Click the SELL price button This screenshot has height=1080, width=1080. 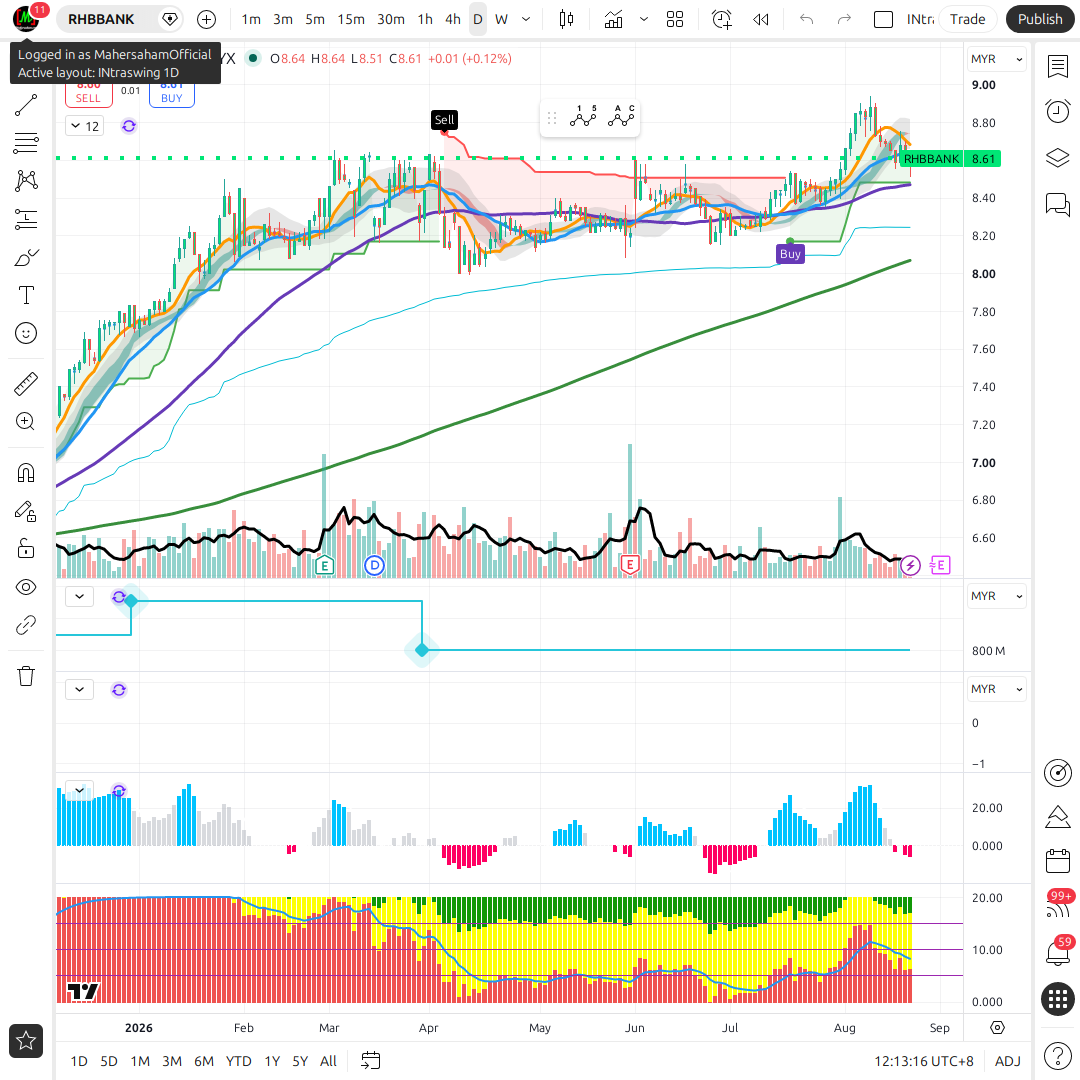coord(88,94)
